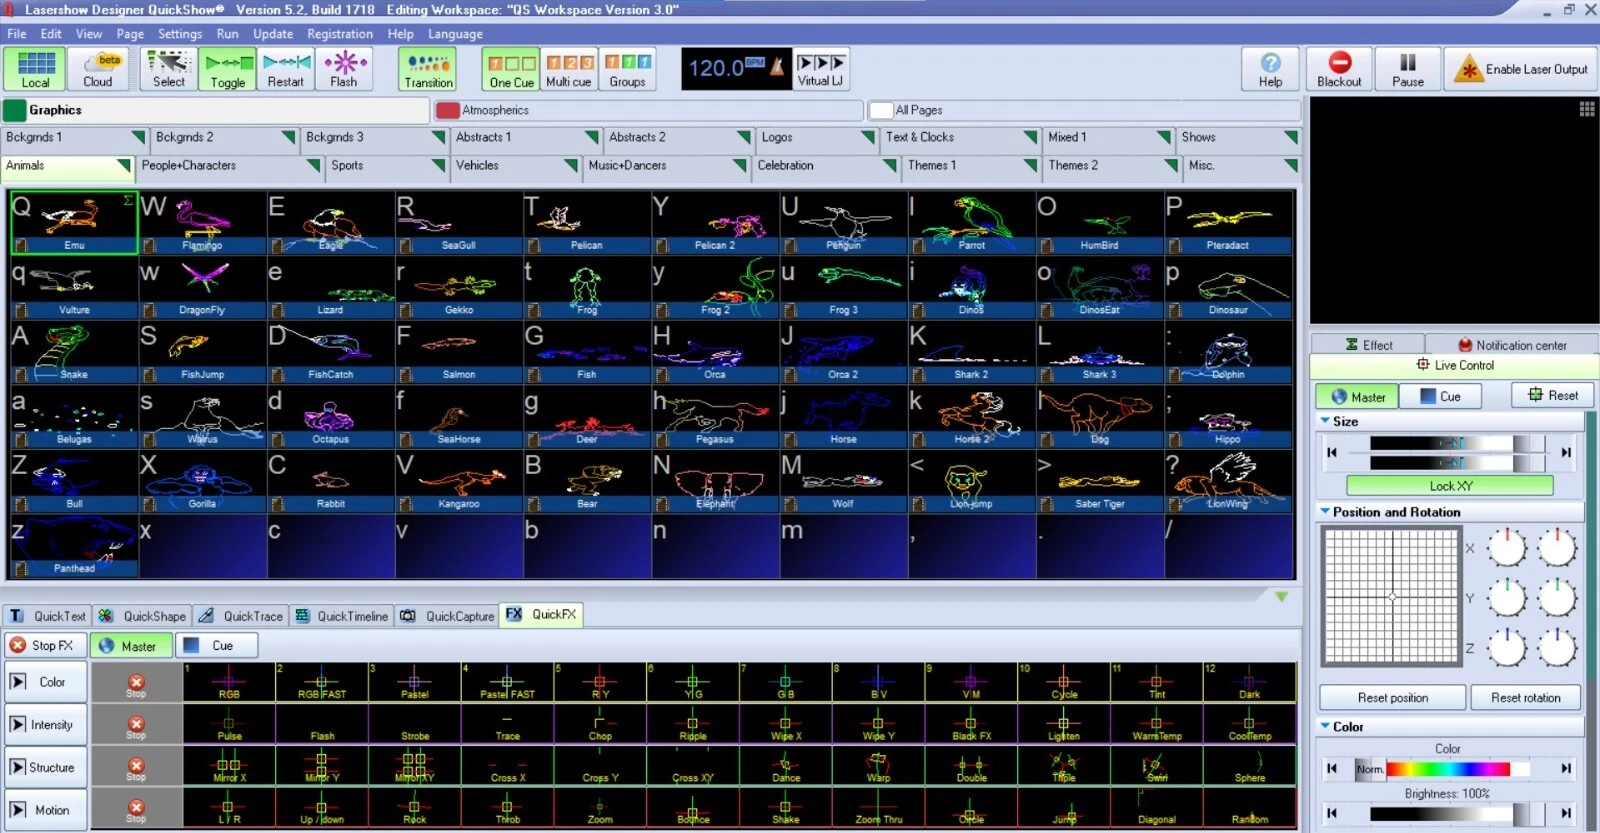Expand the Text & Clocks page arrow
Image resolution: width=1600 pixels, height=833 pixels.
tap(1030, 137)
